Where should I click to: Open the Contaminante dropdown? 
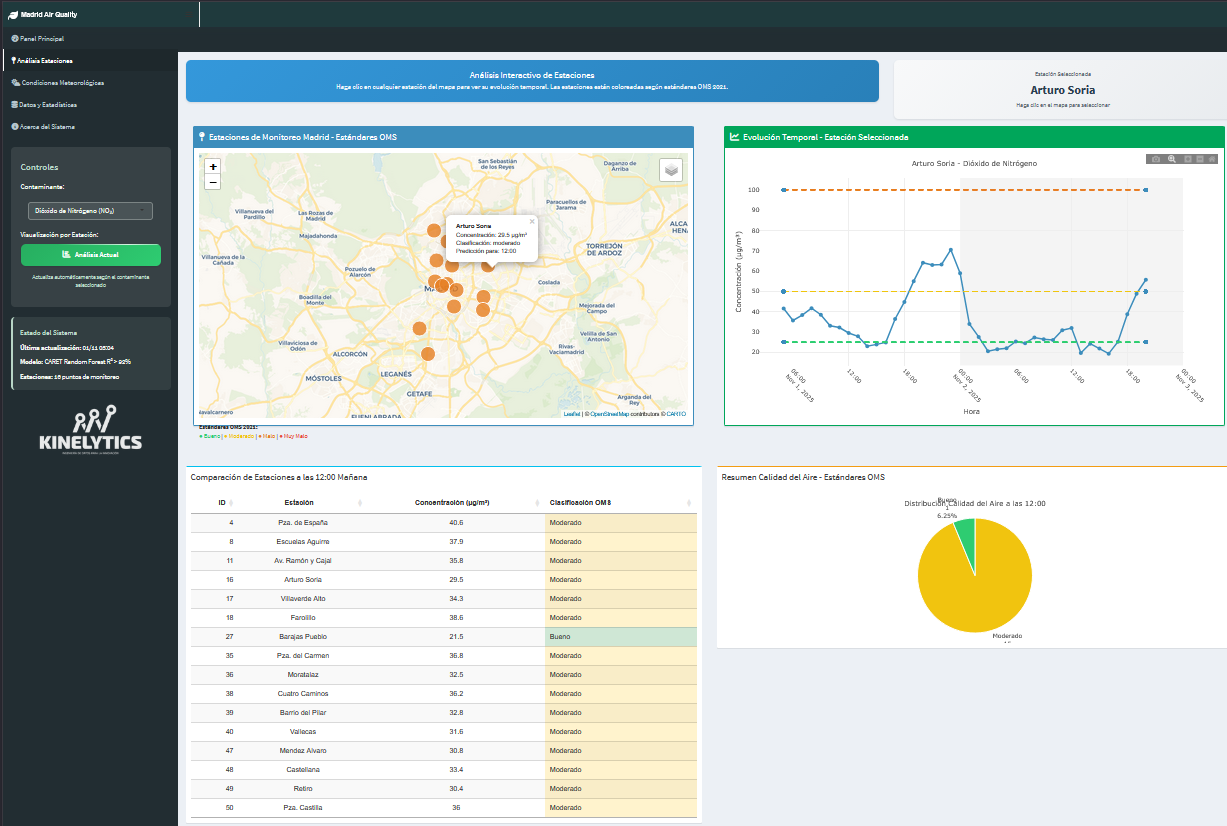coord(90,210)
